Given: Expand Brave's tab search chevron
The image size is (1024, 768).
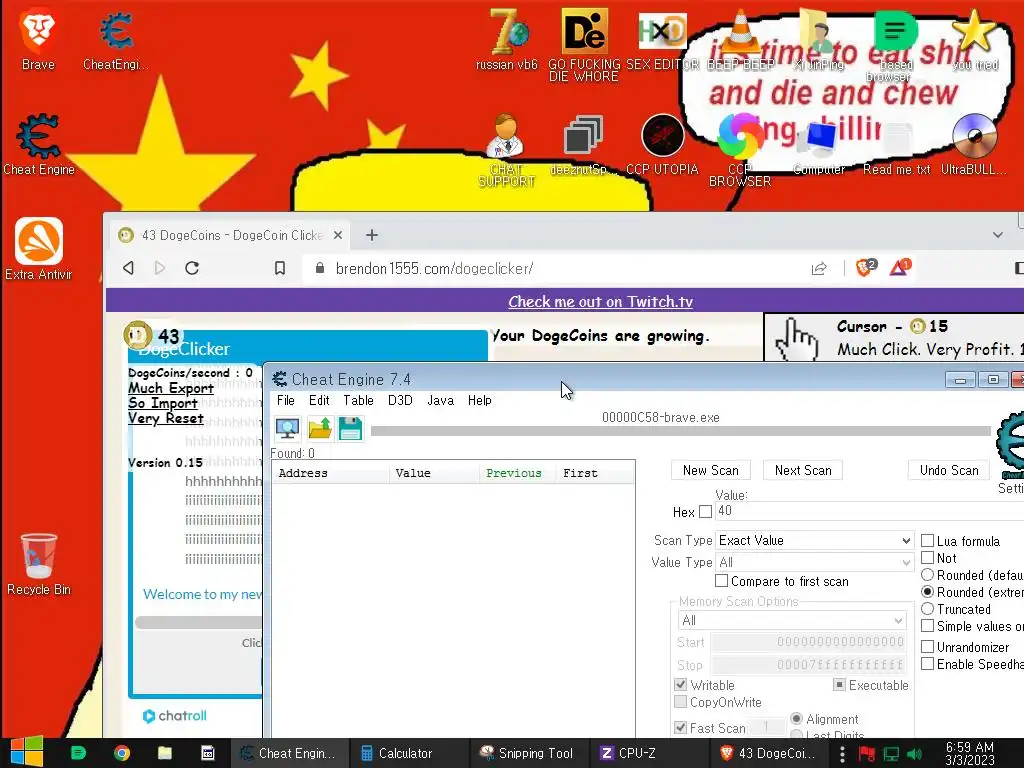Looking at the screenshot, I should click(998, 234).
